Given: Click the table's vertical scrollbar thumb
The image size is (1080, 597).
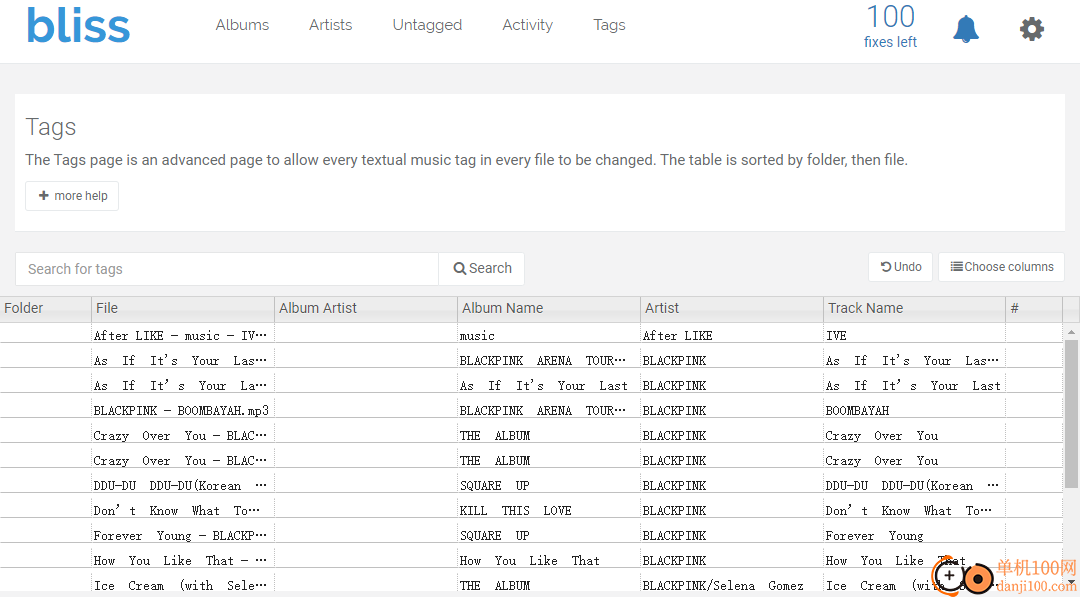Looking at the screenshot, I should [1071, 413].
